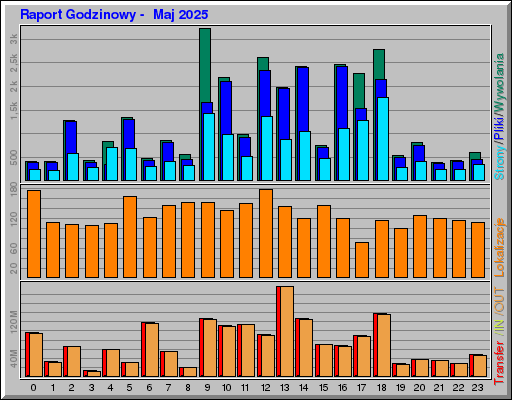The image size is (512, 400).
Task: Click the hour label "0" on the x-axis
Action: (x=33, y=388)
